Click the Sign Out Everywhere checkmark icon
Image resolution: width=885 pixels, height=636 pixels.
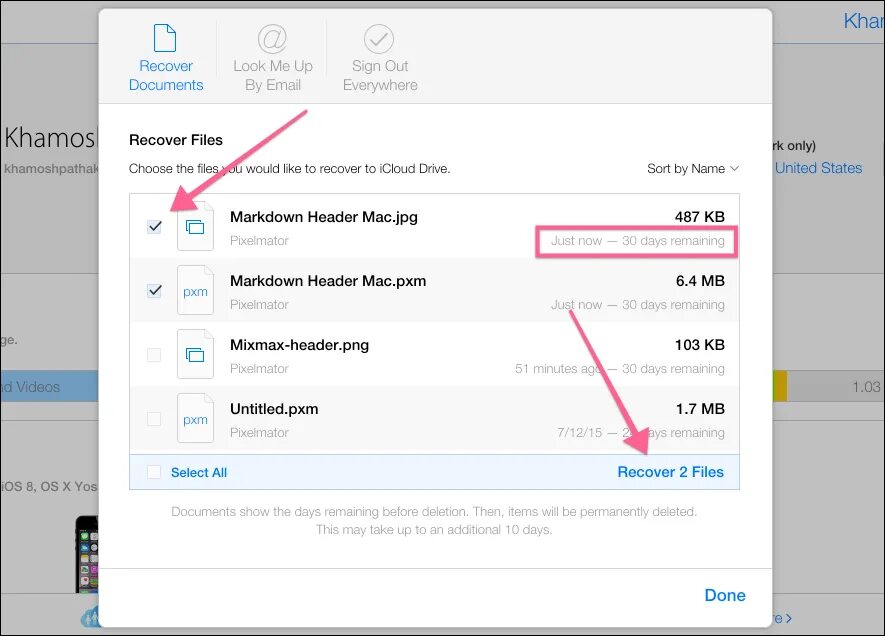point(379,38)
